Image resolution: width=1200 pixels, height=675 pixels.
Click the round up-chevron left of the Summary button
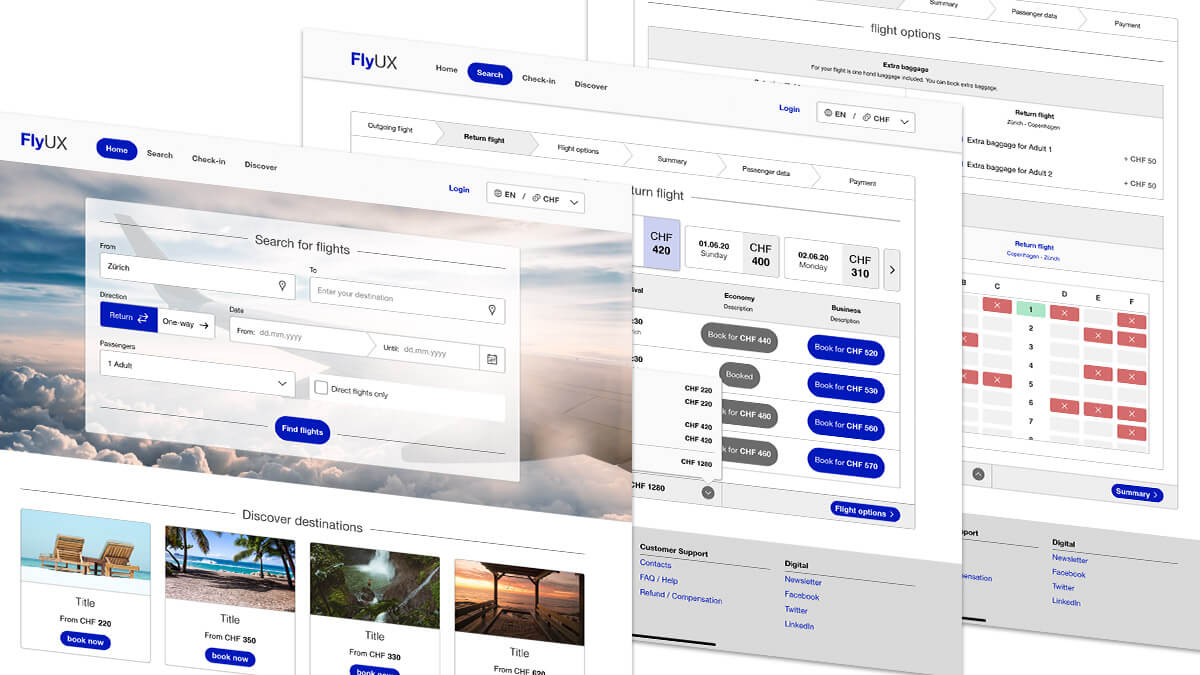tap(978, 474)
